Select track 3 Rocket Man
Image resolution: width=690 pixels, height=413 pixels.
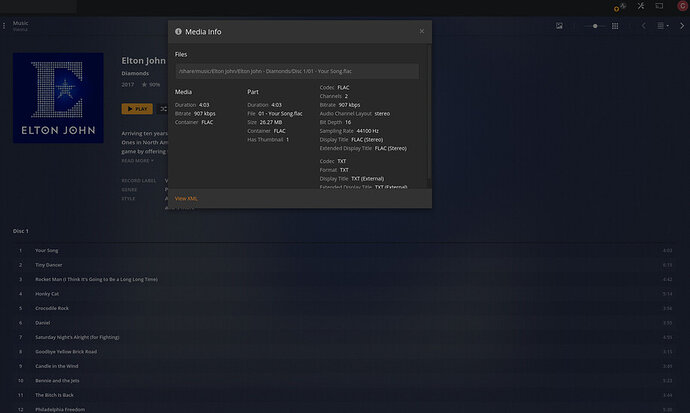(x=342, y=279)
